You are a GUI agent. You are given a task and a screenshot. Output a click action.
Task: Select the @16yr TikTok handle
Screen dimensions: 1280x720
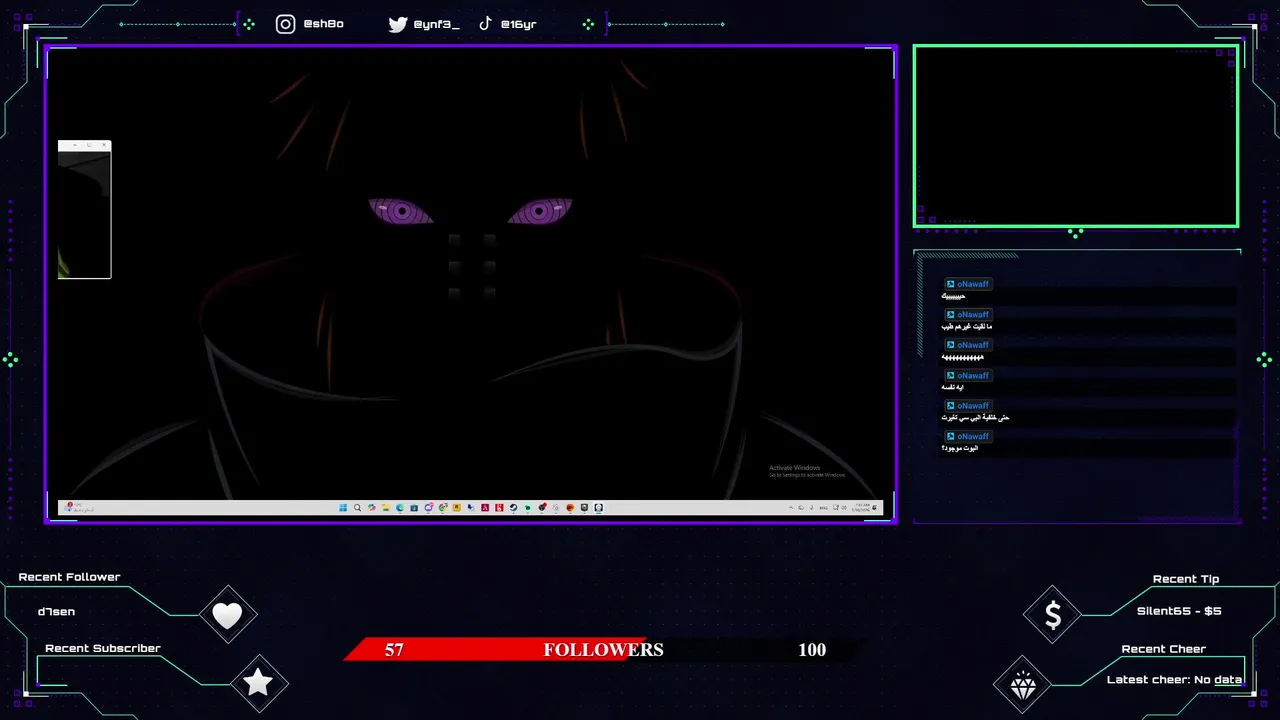coord(518,24)
